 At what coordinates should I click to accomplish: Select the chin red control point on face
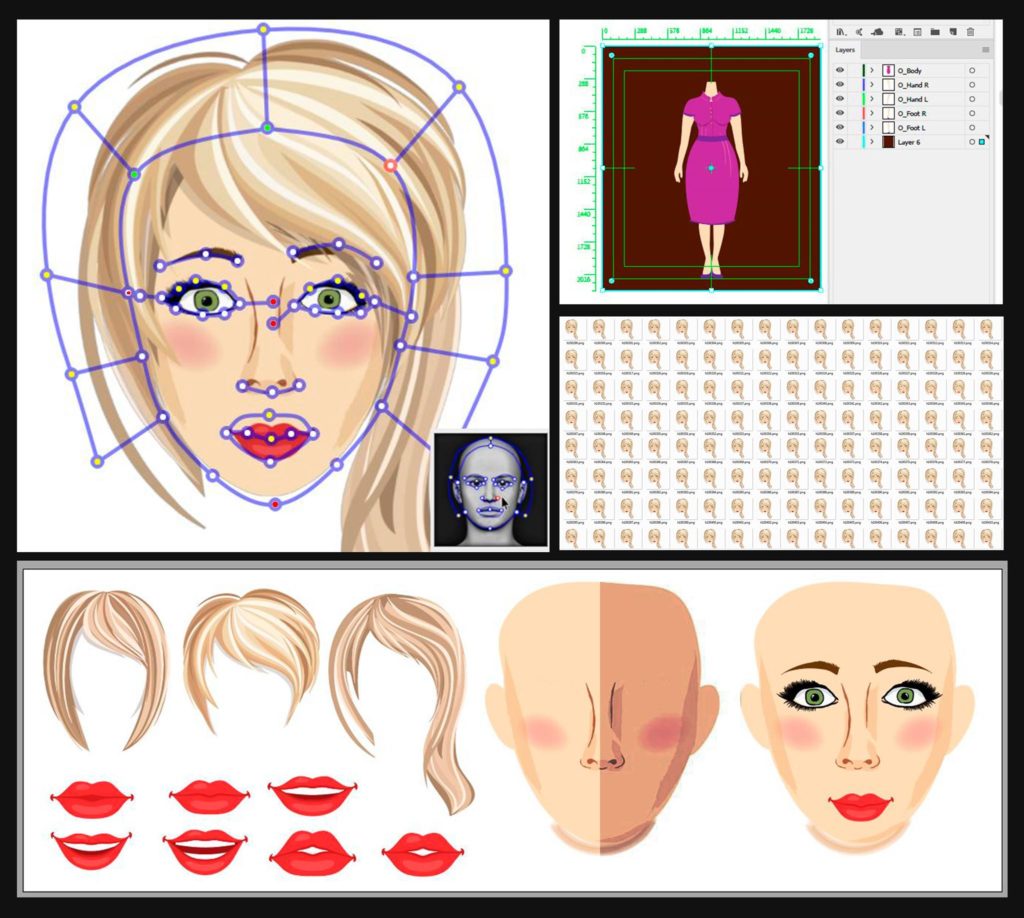(x=276, y=504)
